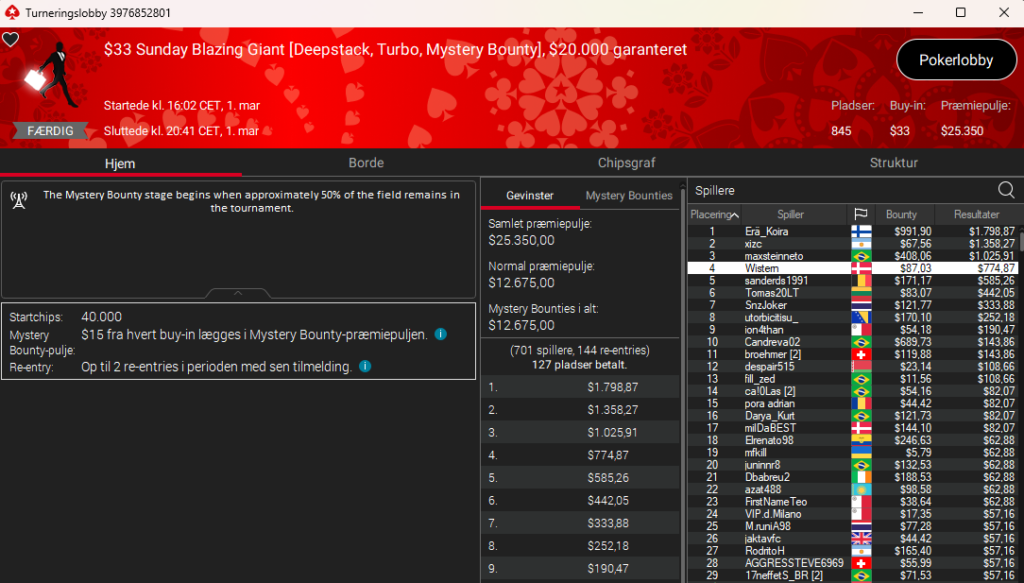Click info icon beside Mystery Bounty-præmiepuljen text

pyautogui.click(x=441, y=335)
